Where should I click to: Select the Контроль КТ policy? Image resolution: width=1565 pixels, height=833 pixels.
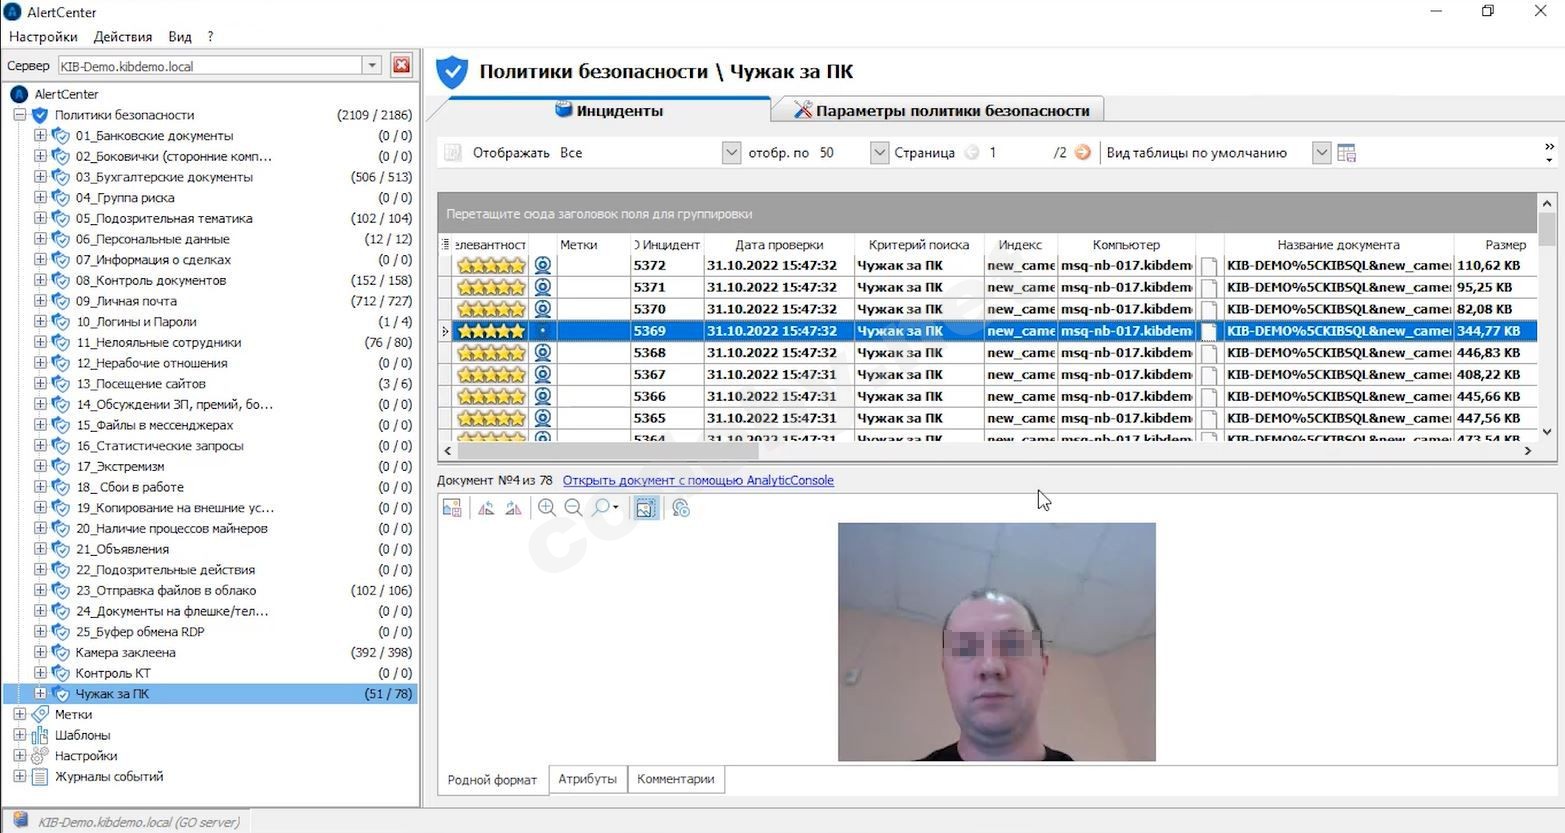[113, 673]
